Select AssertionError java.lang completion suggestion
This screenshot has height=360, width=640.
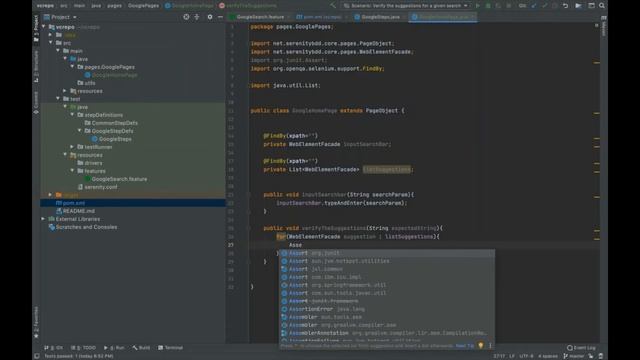coord(387,309)
